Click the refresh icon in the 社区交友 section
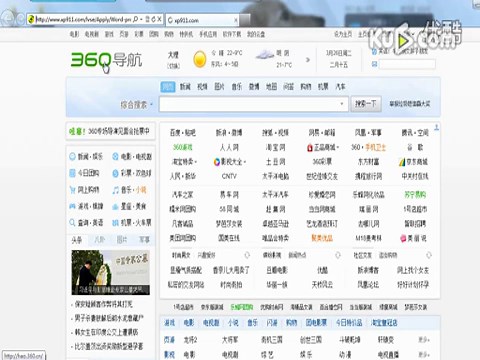Screen dimensions: 480x360 coord(429,255)
